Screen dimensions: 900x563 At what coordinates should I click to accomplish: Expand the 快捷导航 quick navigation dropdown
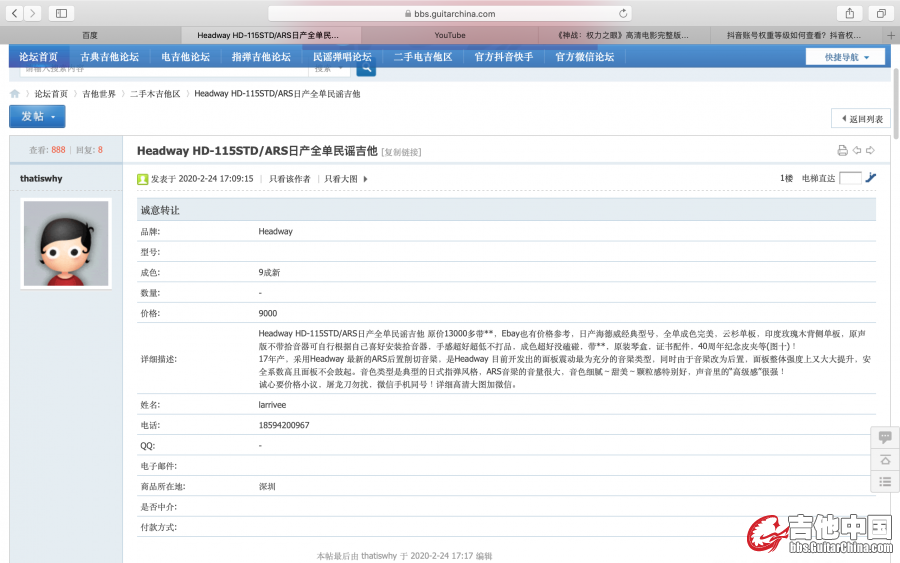pyautogui.click(x=845, y=57)
